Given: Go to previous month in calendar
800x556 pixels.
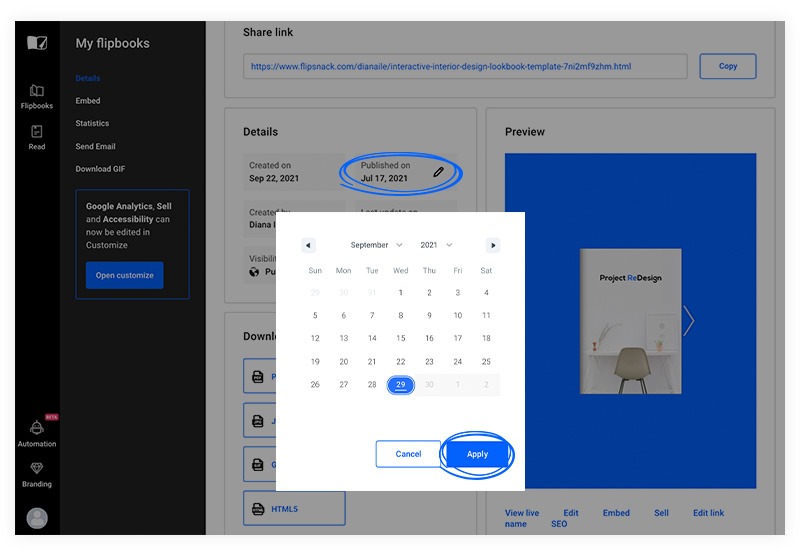Looking at the screenshot, I should pos(308,245).
